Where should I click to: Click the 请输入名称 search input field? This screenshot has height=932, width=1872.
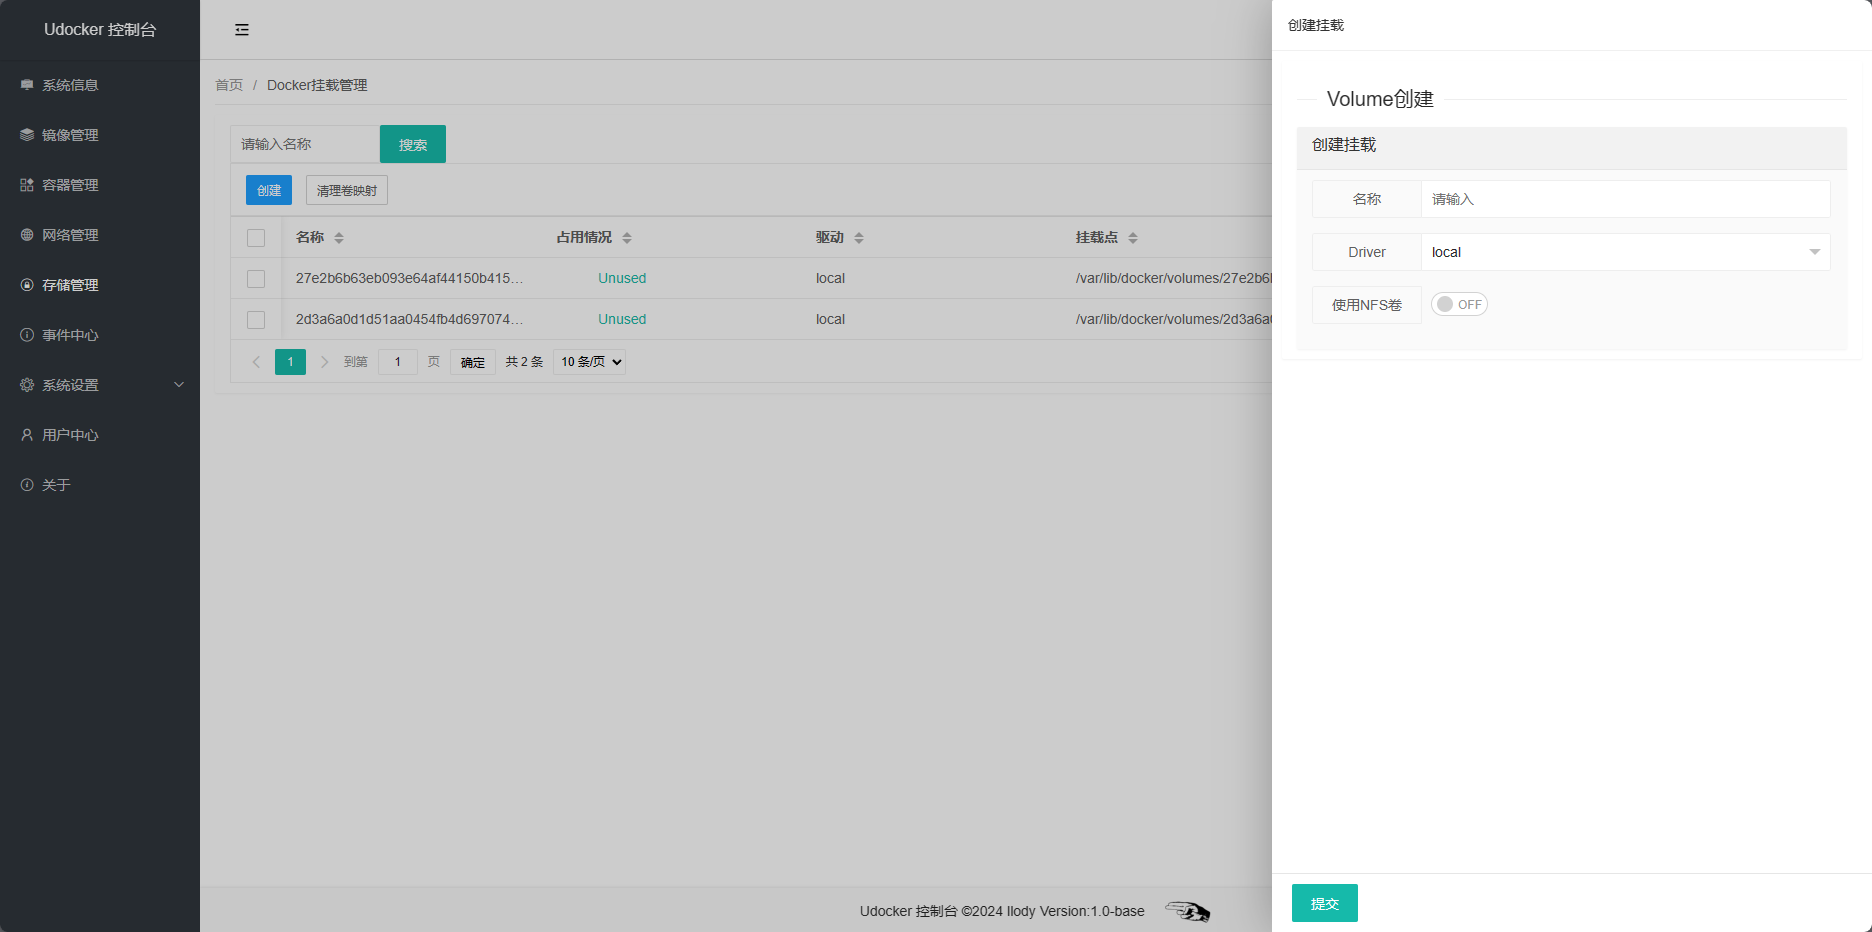(305, 144)
